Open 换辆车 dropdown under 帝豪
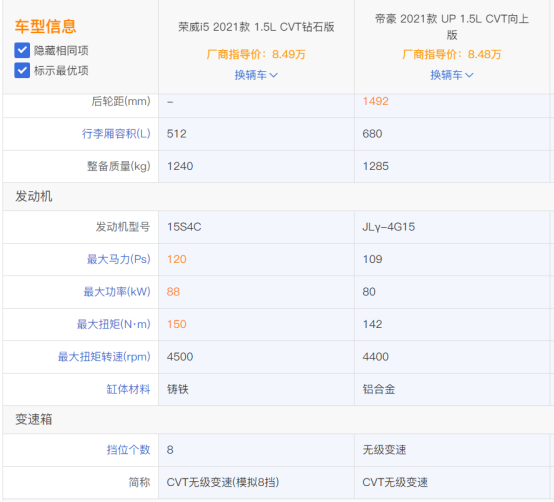554x502 pixels. coord(452,75)
